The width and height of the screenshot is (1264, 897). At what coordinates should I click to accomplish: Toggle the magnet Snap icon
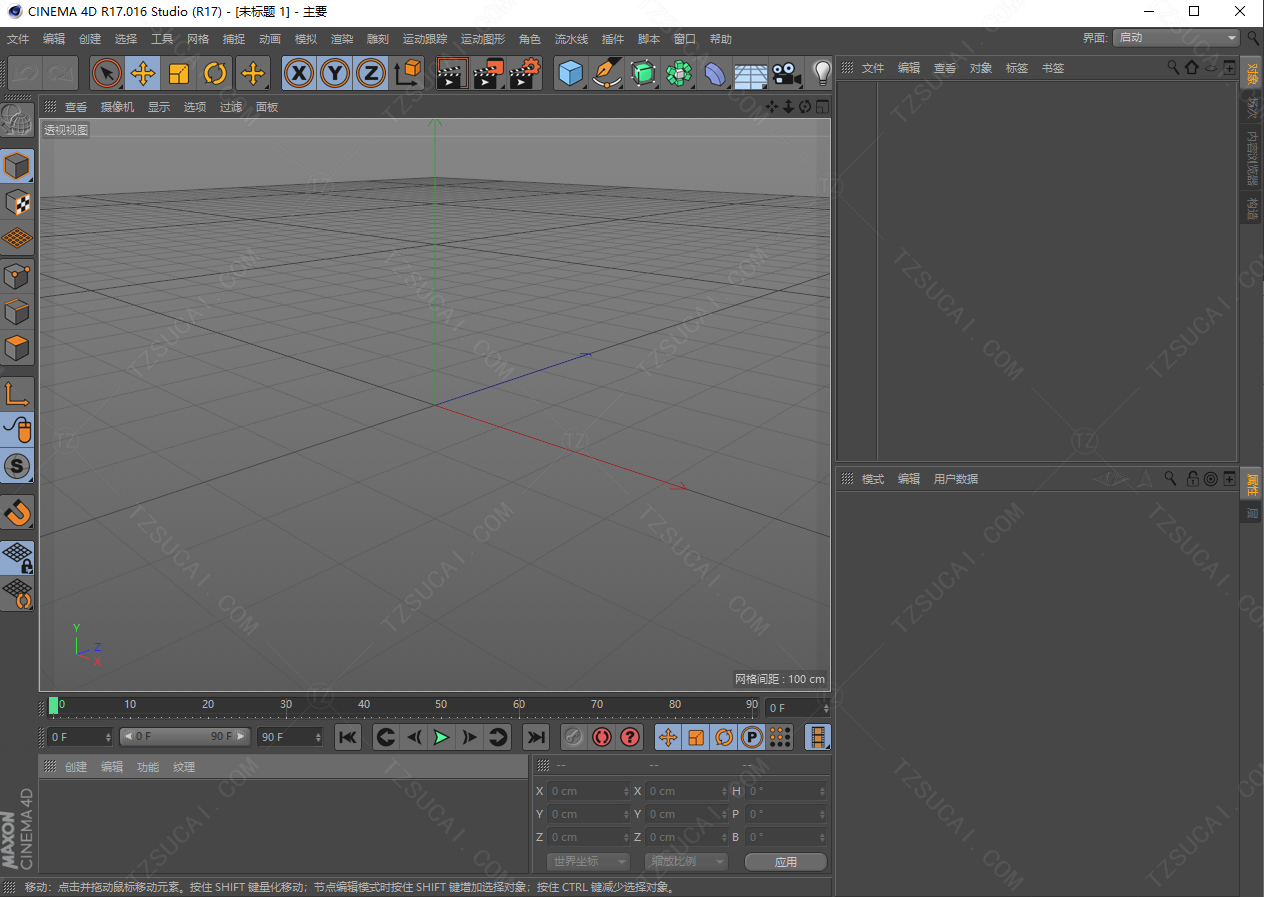pos(17,512)
